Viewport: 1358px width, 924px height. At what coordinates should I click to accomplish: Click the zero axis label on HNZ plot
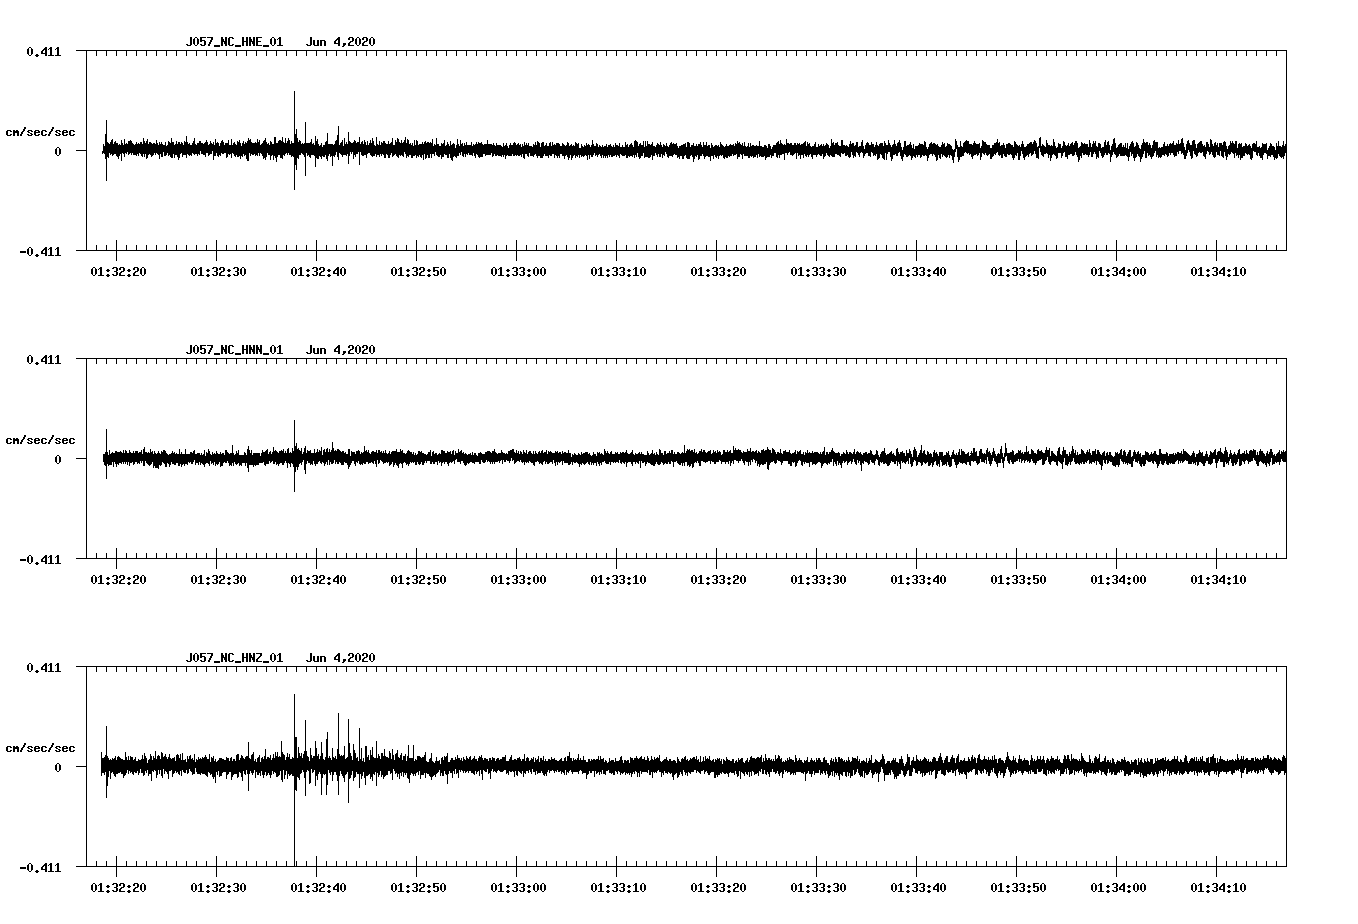[x=58, y=768]
